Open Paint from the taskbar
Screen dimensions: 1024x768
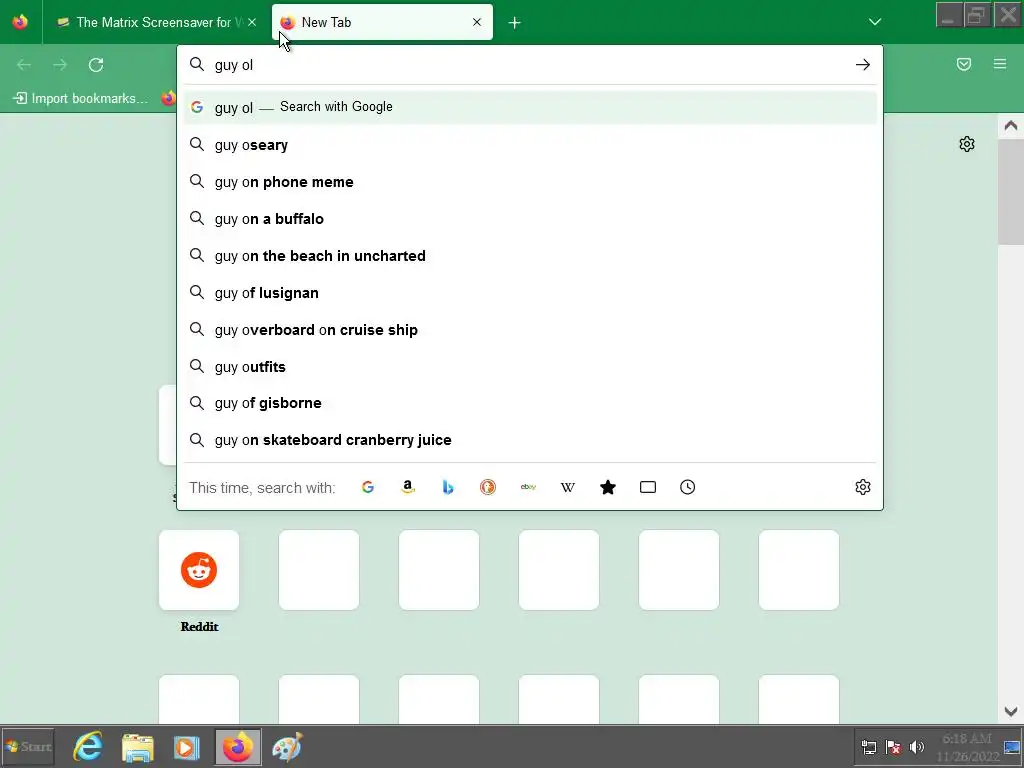[287, 746]
